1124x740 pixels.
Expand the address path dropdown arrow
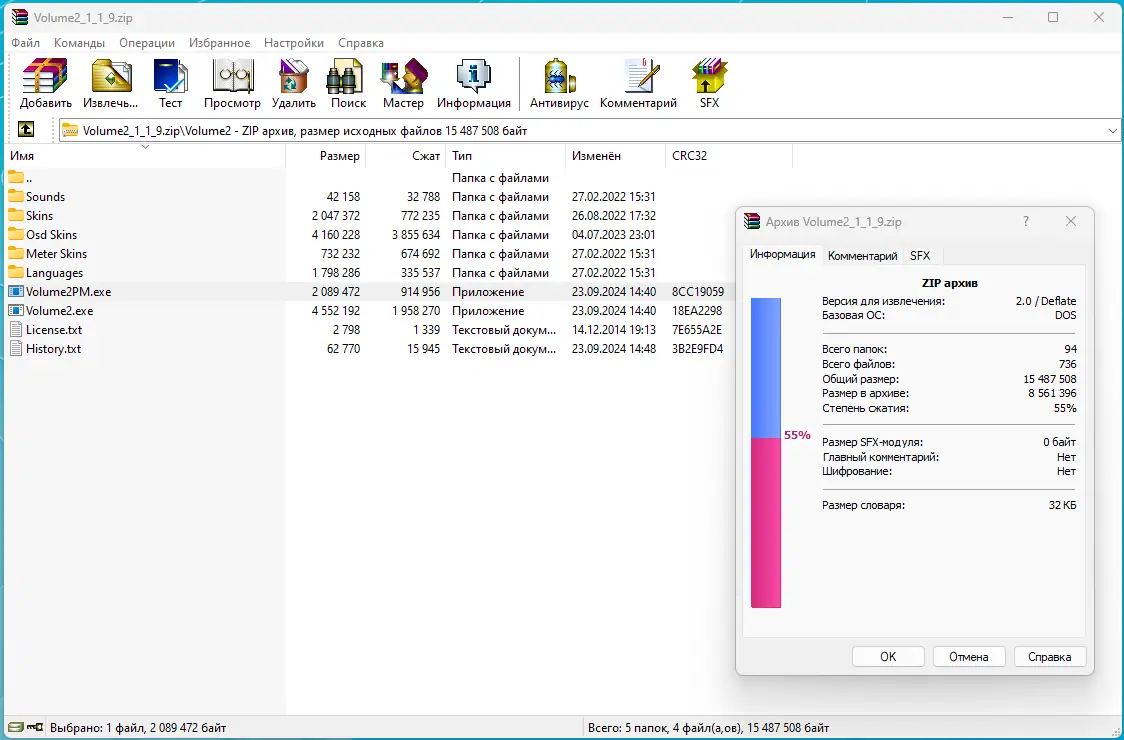pos(1112,131)
